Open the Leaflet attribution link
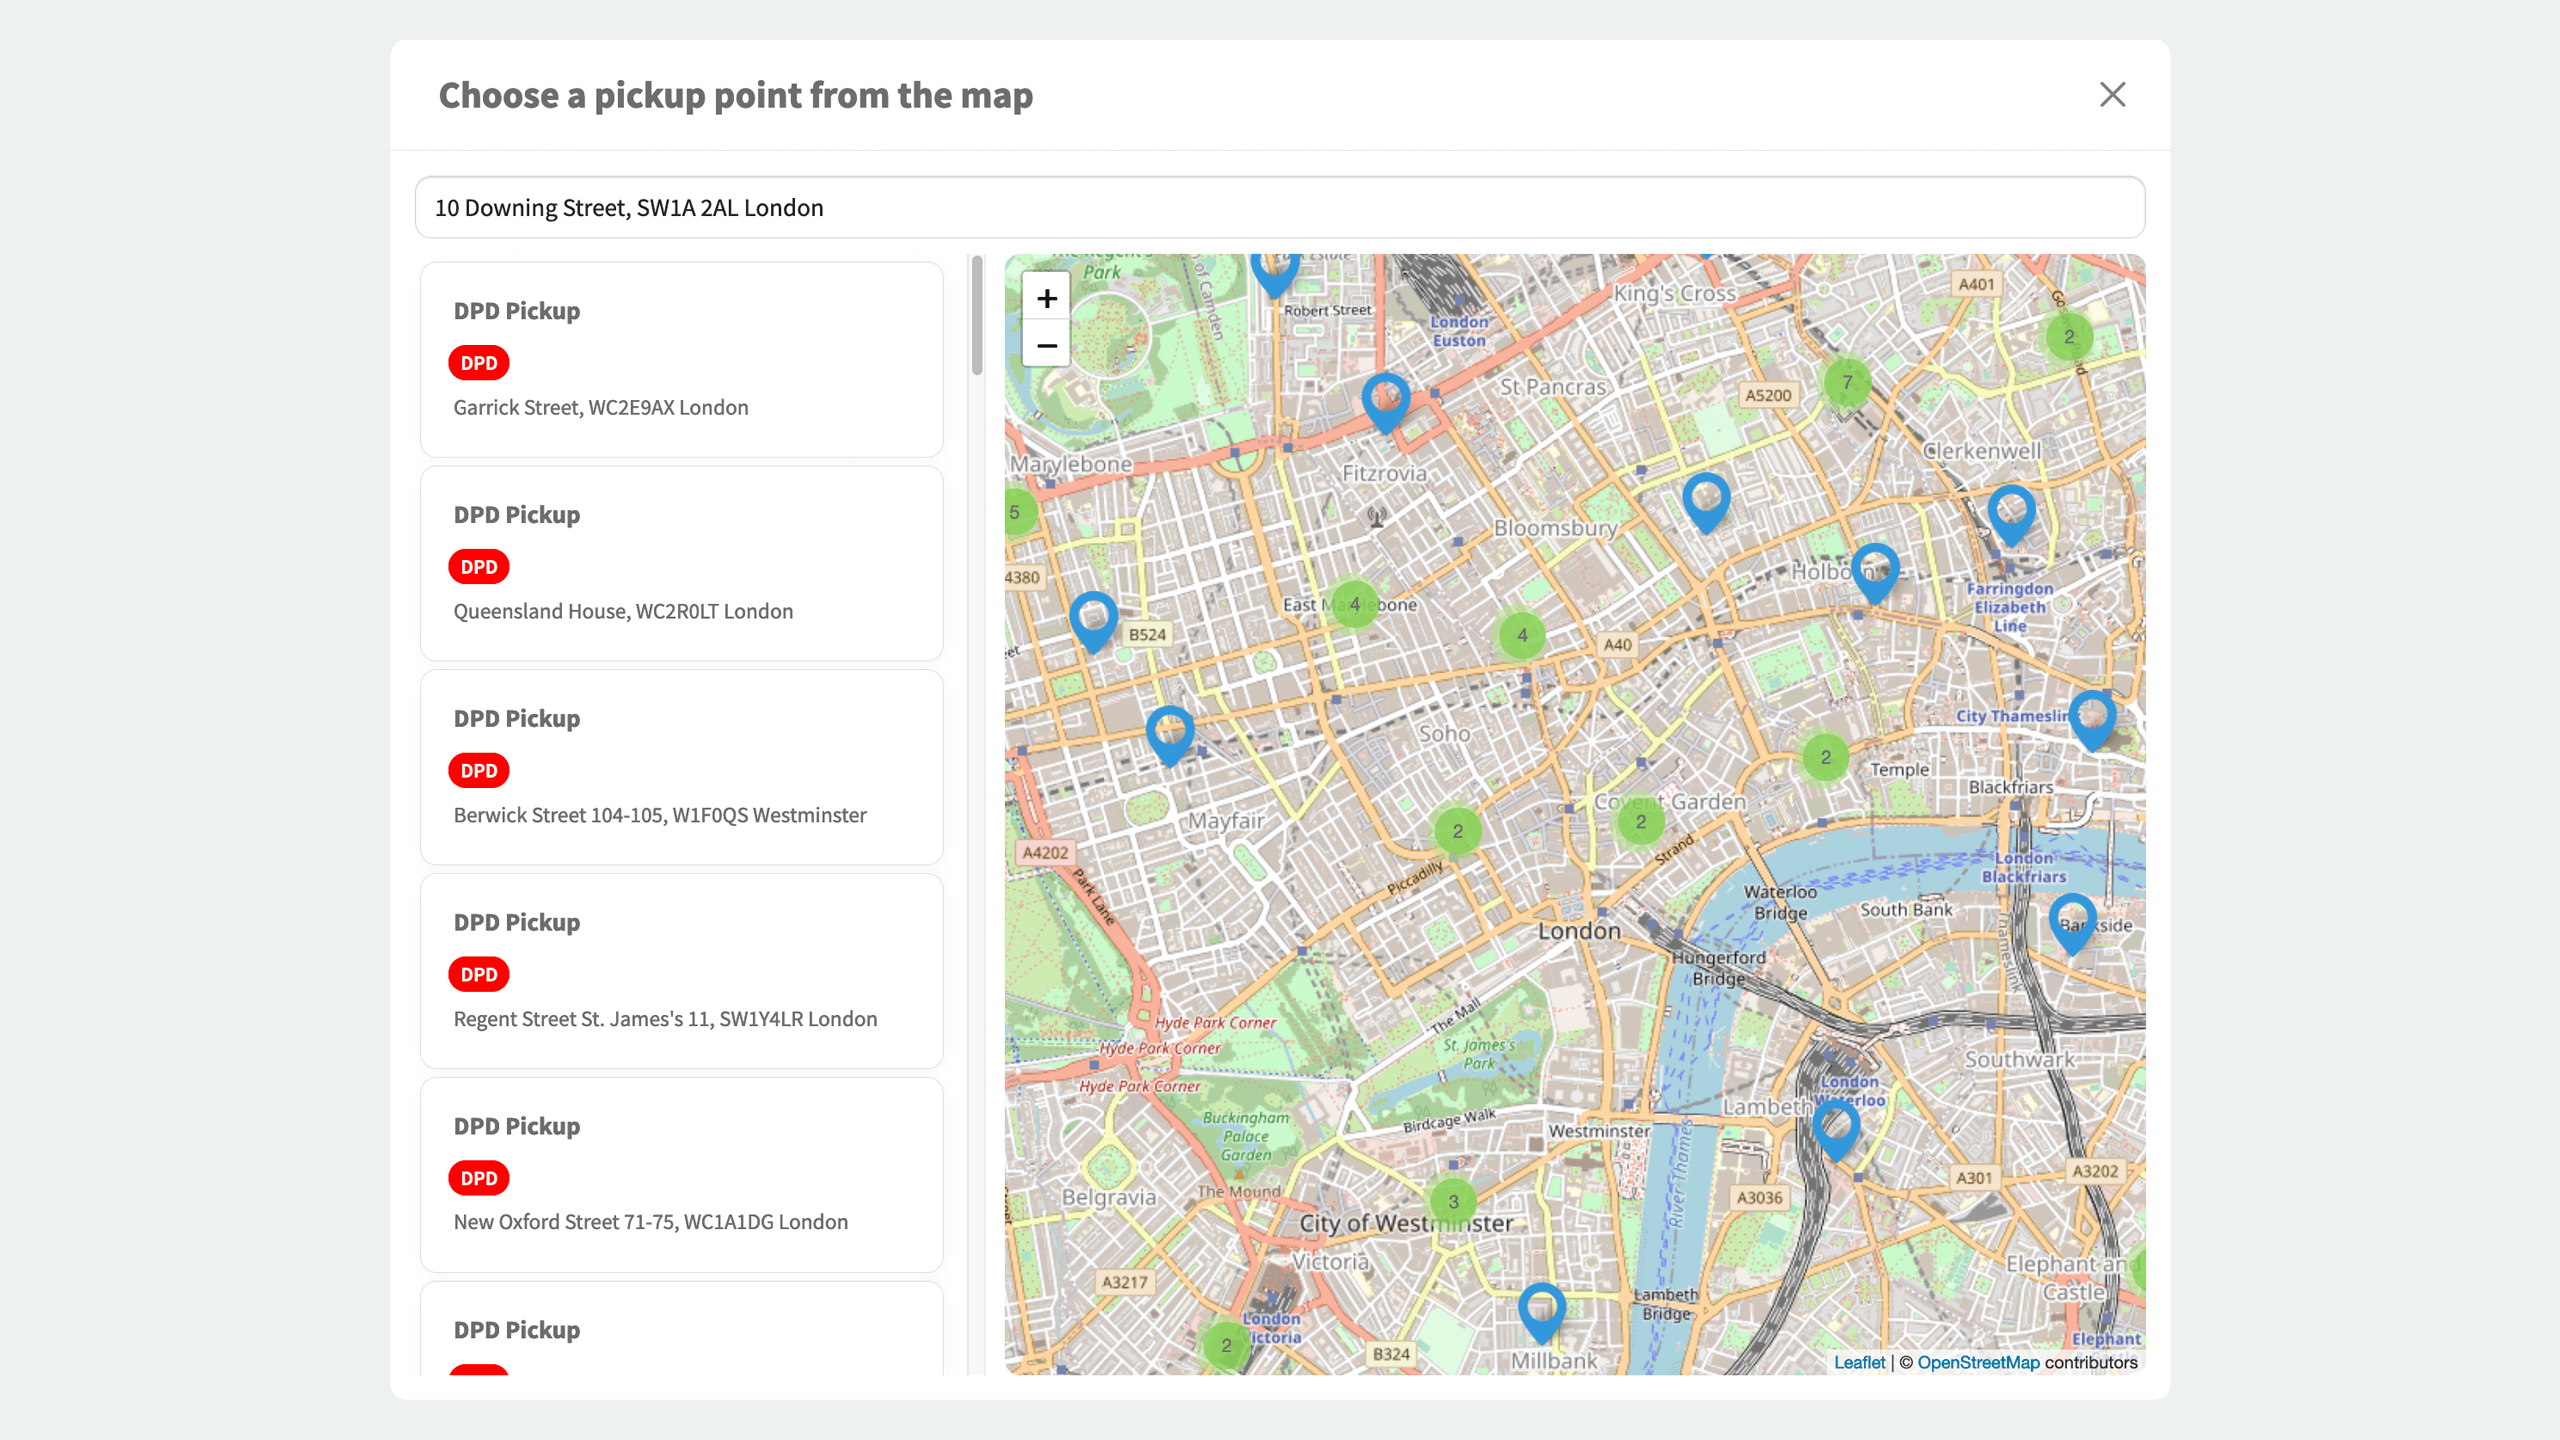Screen dimensions: 2560x1440 pyautogui.click(x=1859, y=1362)
